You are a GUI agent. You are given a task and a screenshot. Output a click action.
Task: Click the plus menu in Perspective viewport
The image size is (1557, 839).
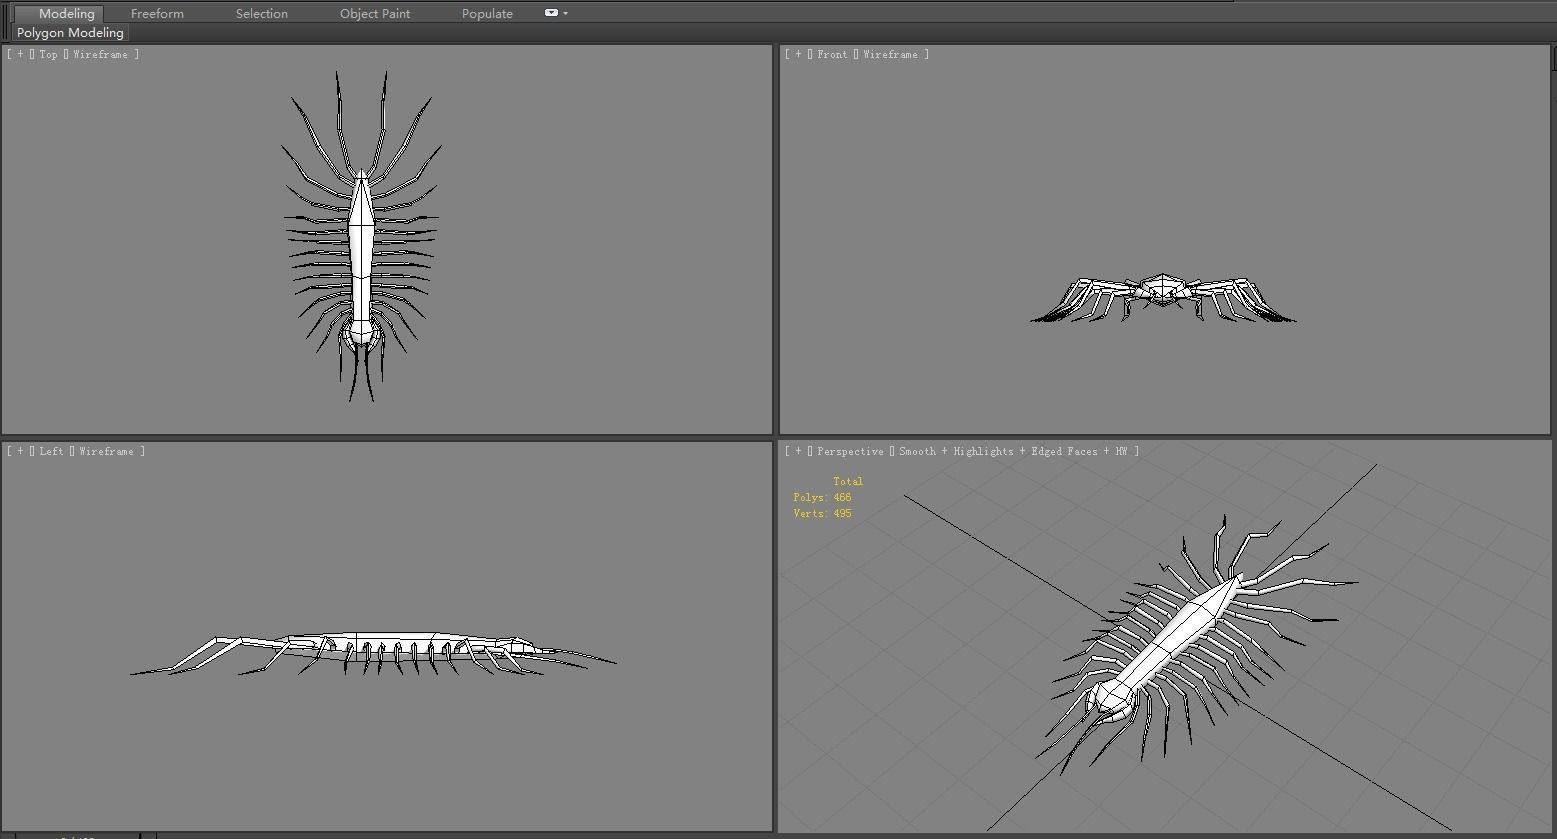(798, 451)
